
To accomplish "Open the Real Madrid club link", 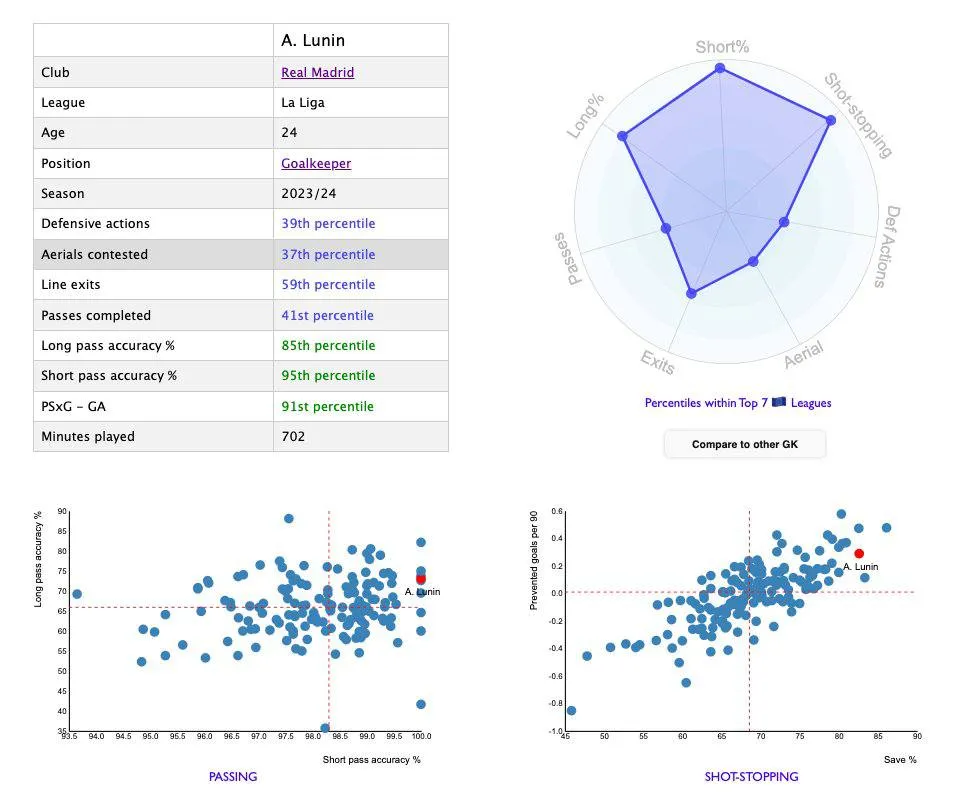I will pos(317,72).
